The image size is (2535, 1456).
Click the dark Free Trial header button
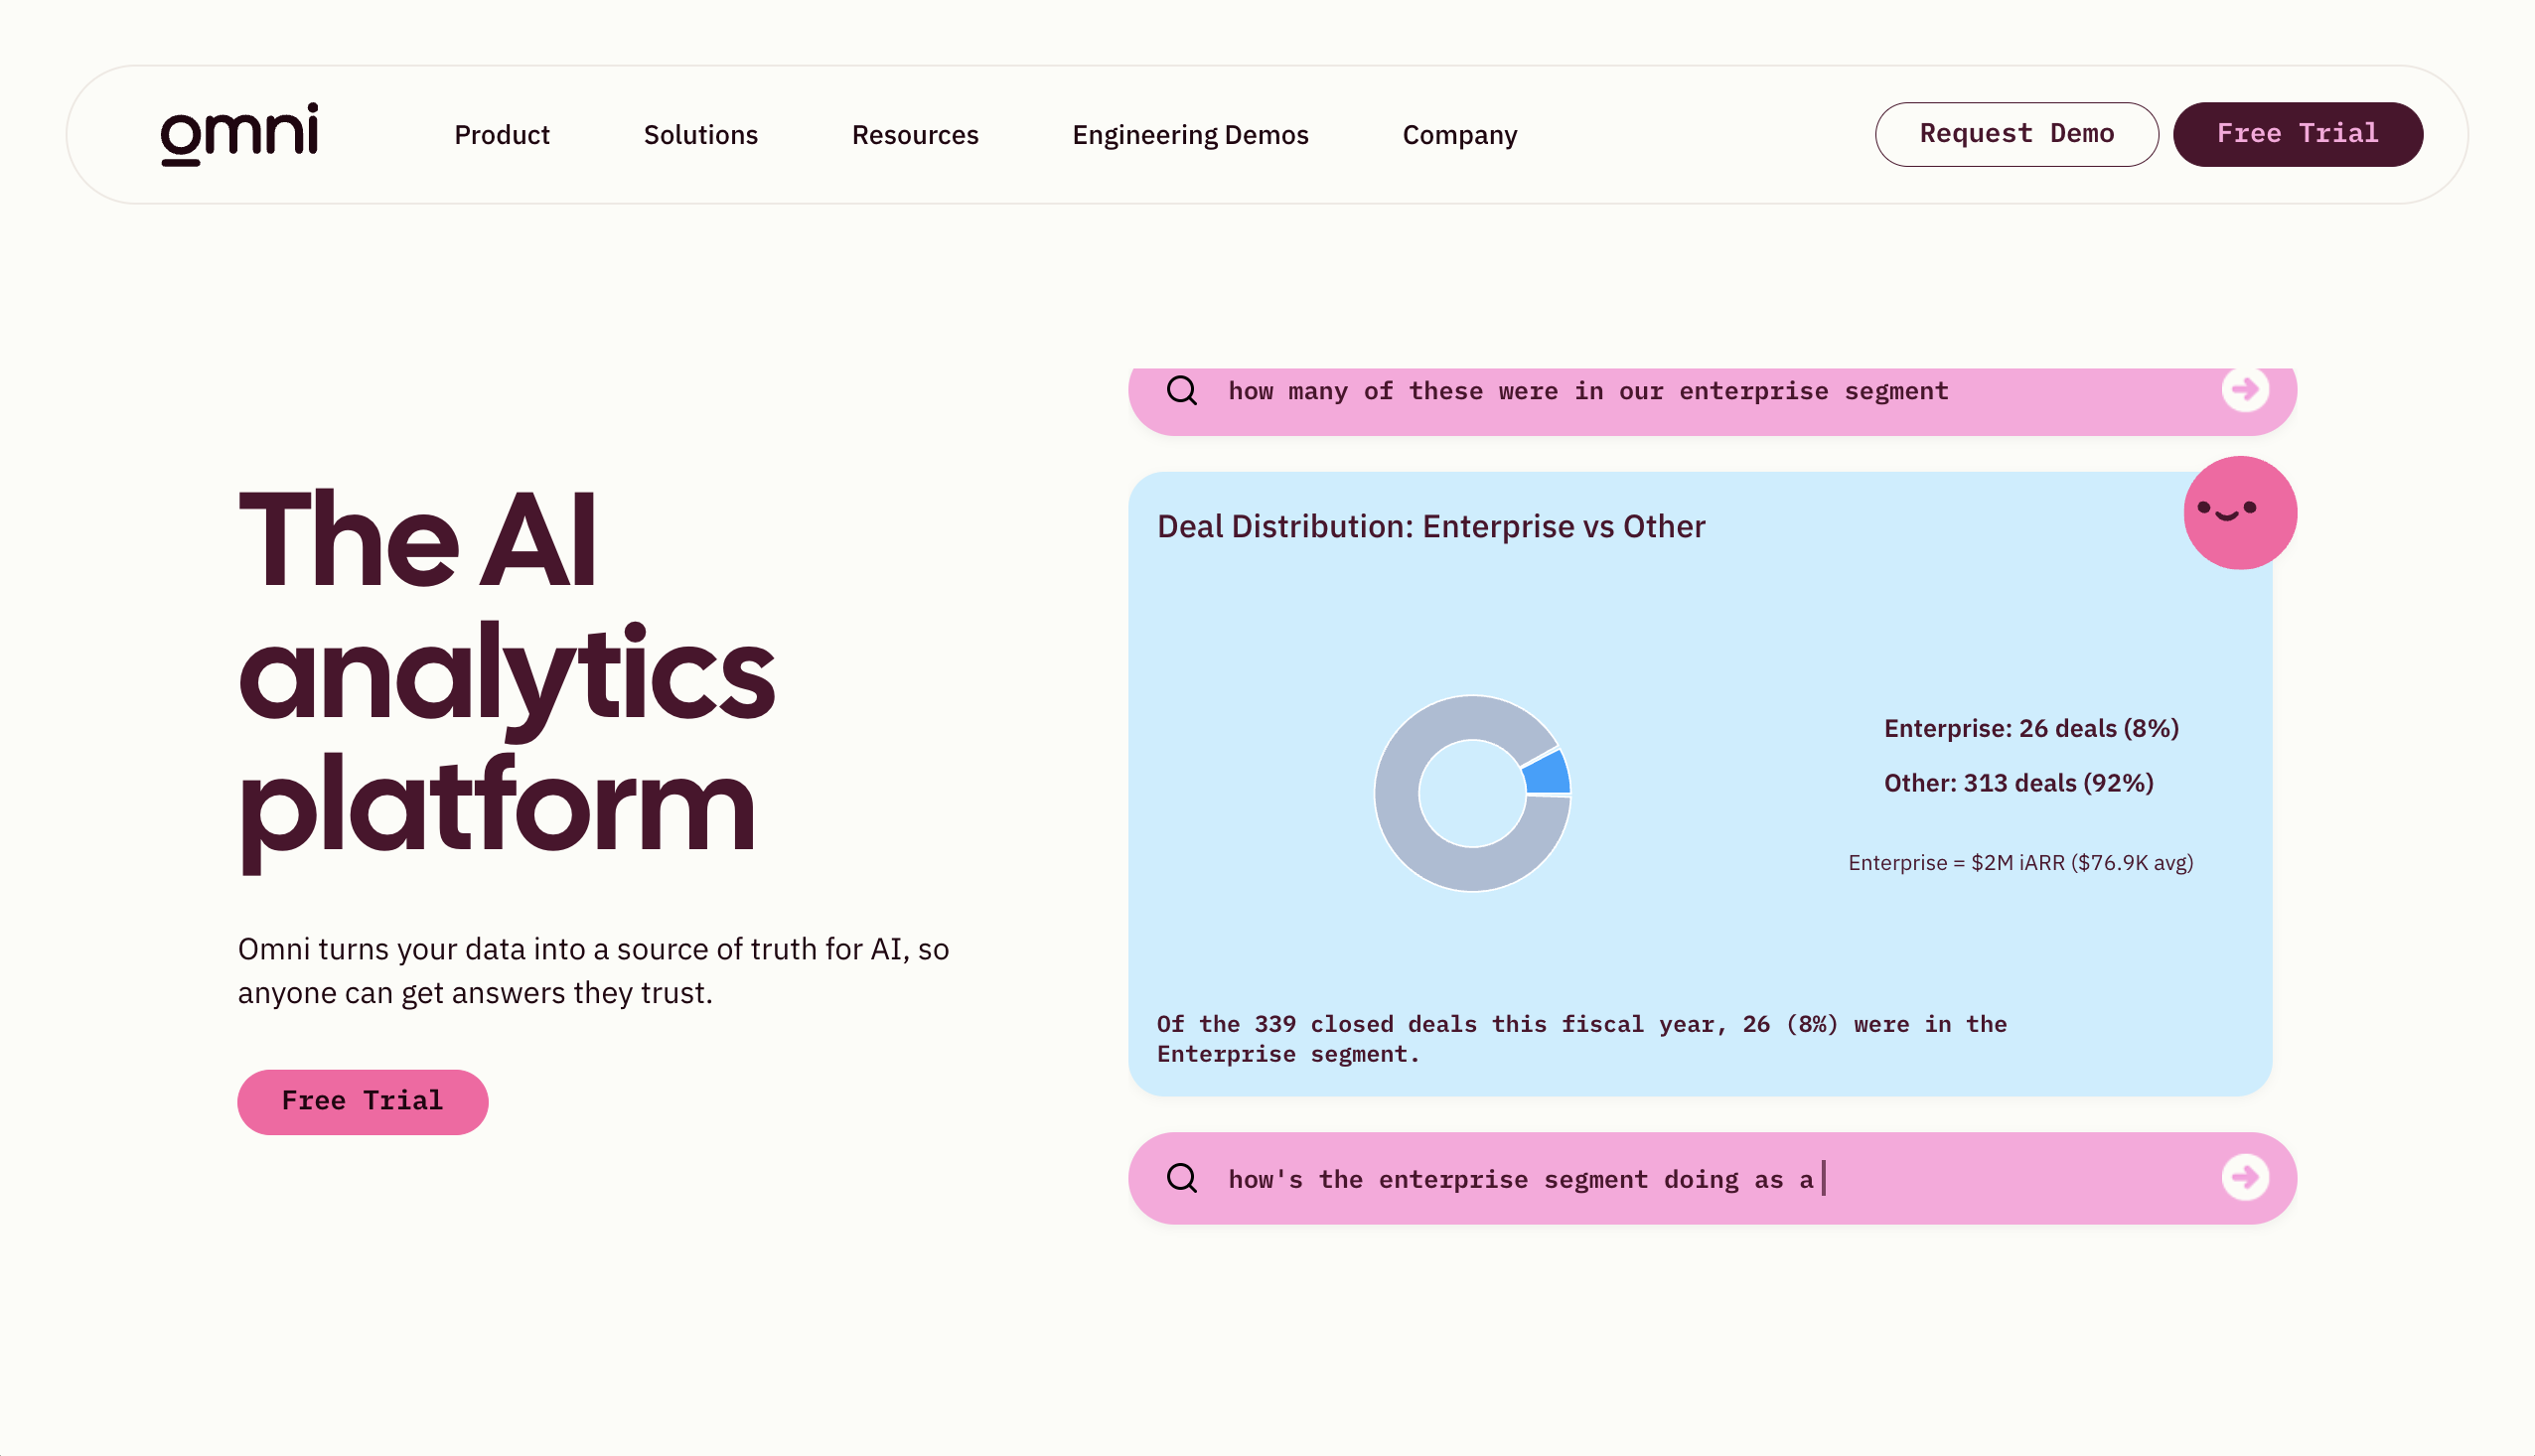pos(2297,134)
